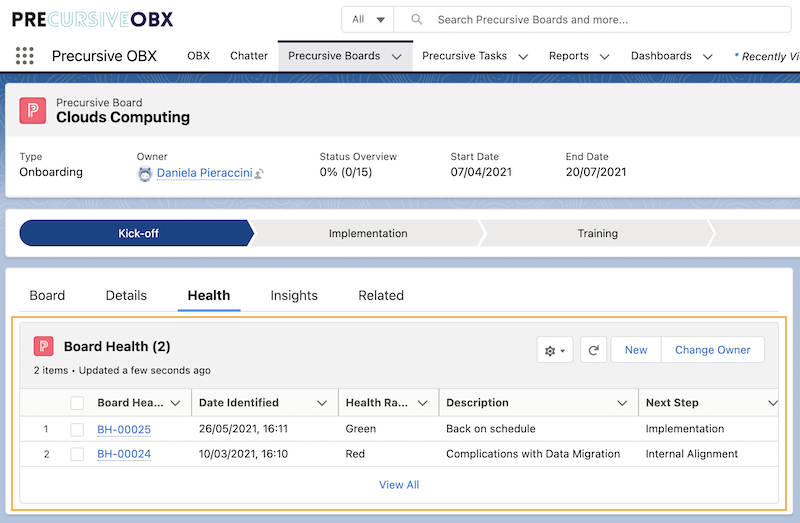Select the Health tab
This screenshot has width=800, height=523.
pos(209,295)
